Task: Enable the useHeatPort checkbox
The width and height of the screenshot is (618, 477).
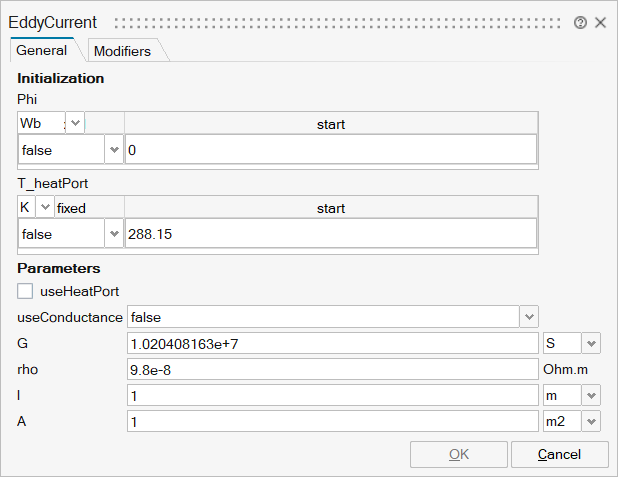Action: click(x=26, y=291)
